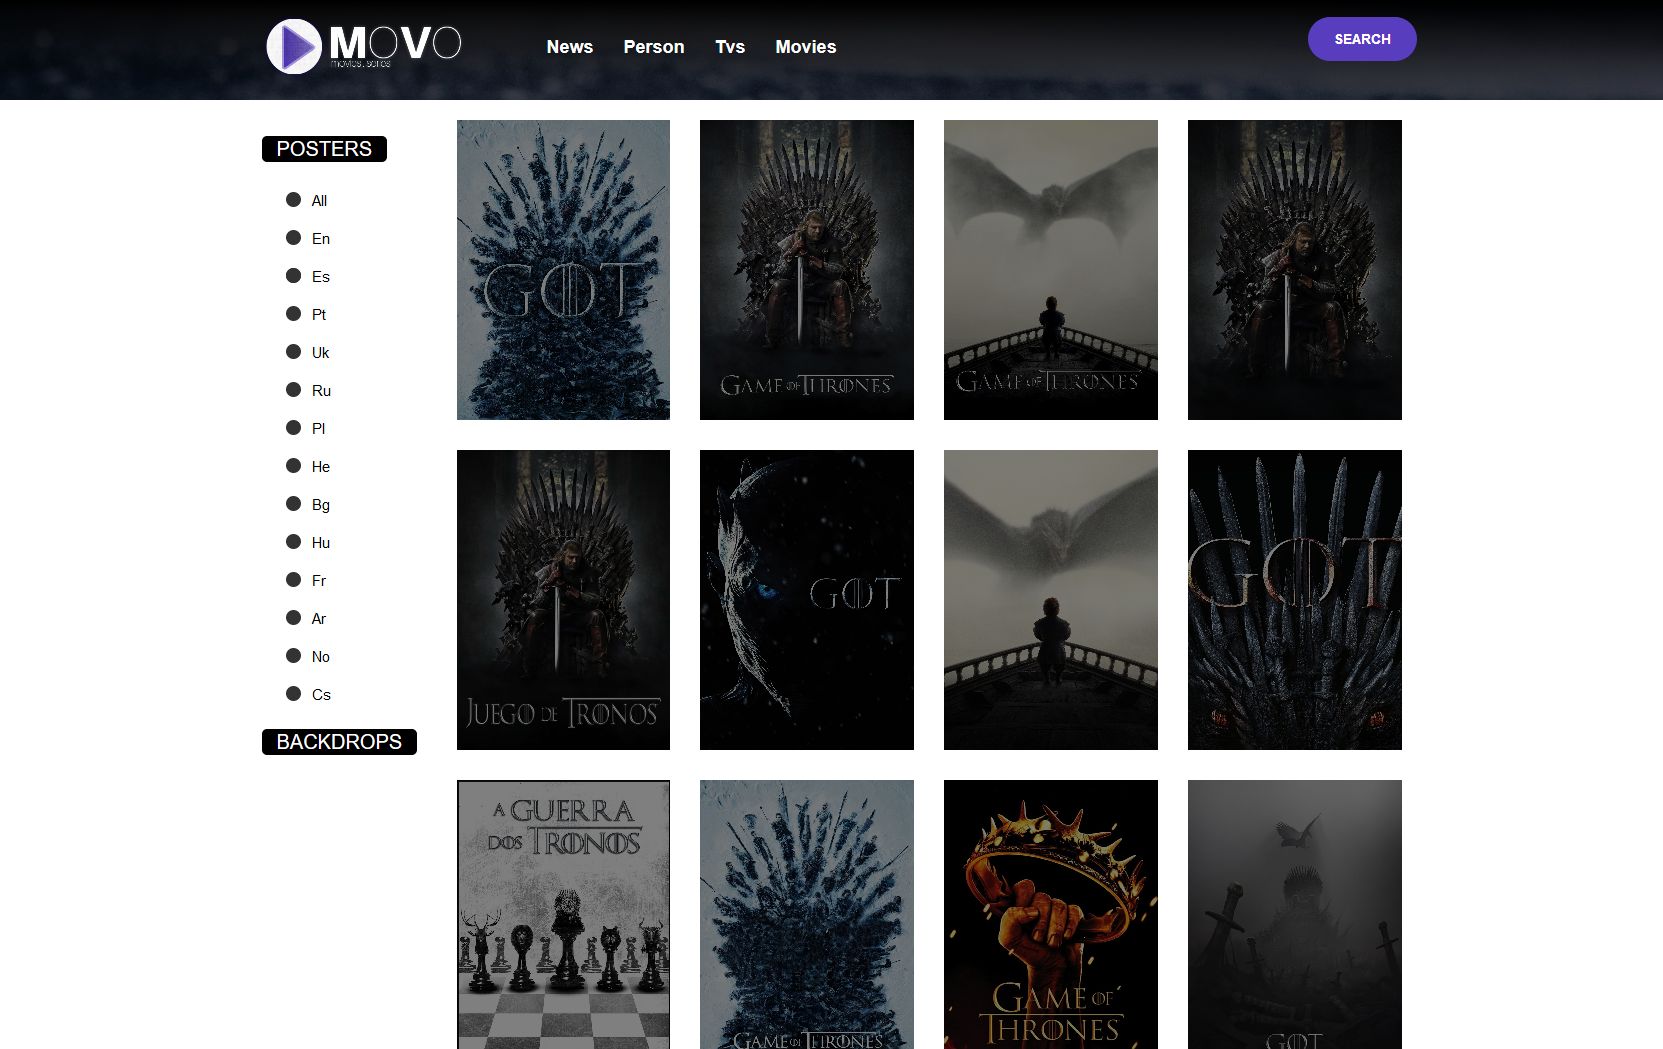Click the purple SEARCH button
This screenshot has height=1049, width=1663.
point(1362,39)
